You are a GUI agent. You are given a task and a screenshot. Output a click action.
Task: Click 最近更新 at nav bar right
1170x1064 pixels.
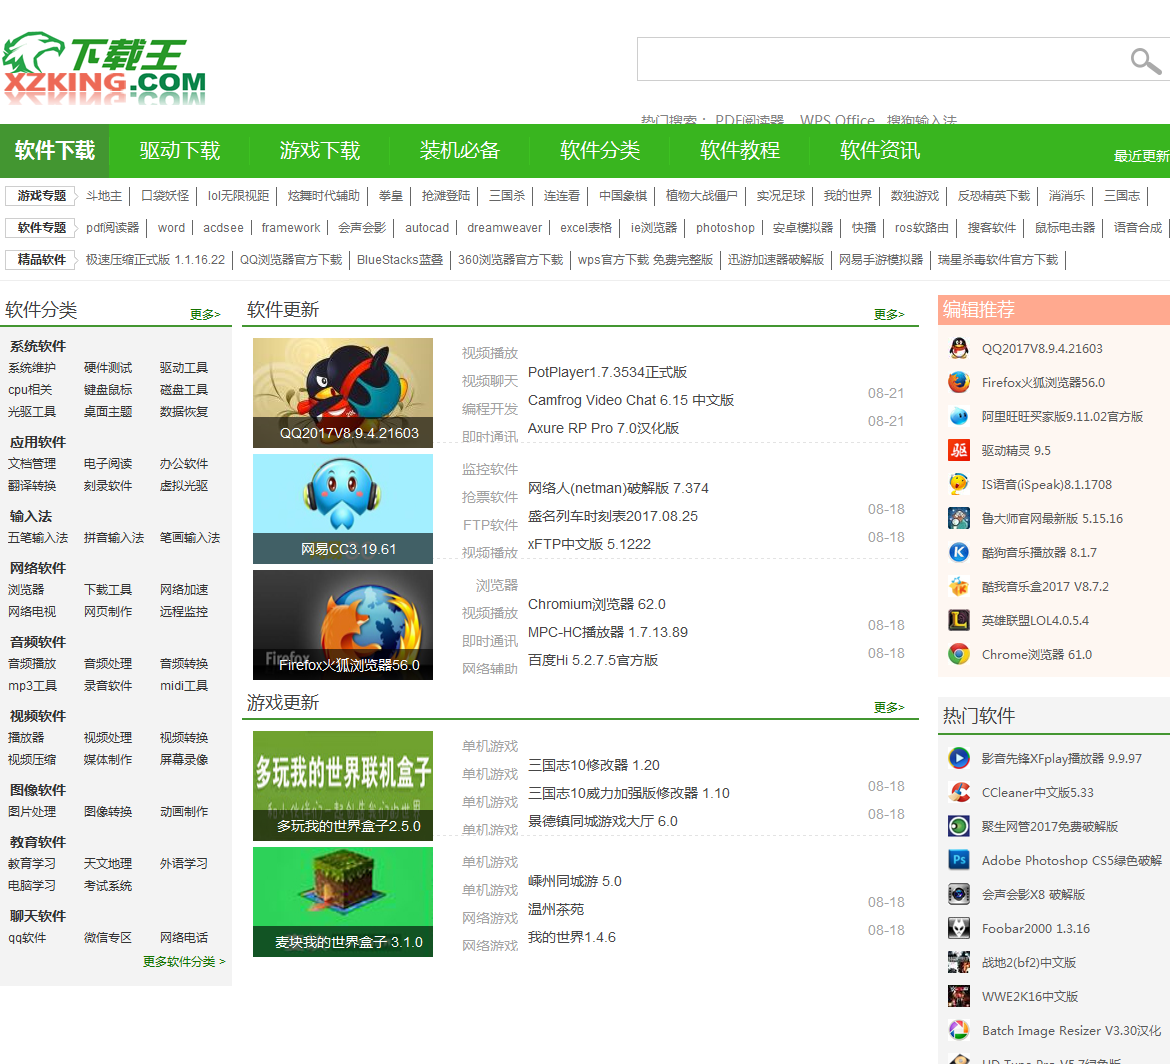1142,156
